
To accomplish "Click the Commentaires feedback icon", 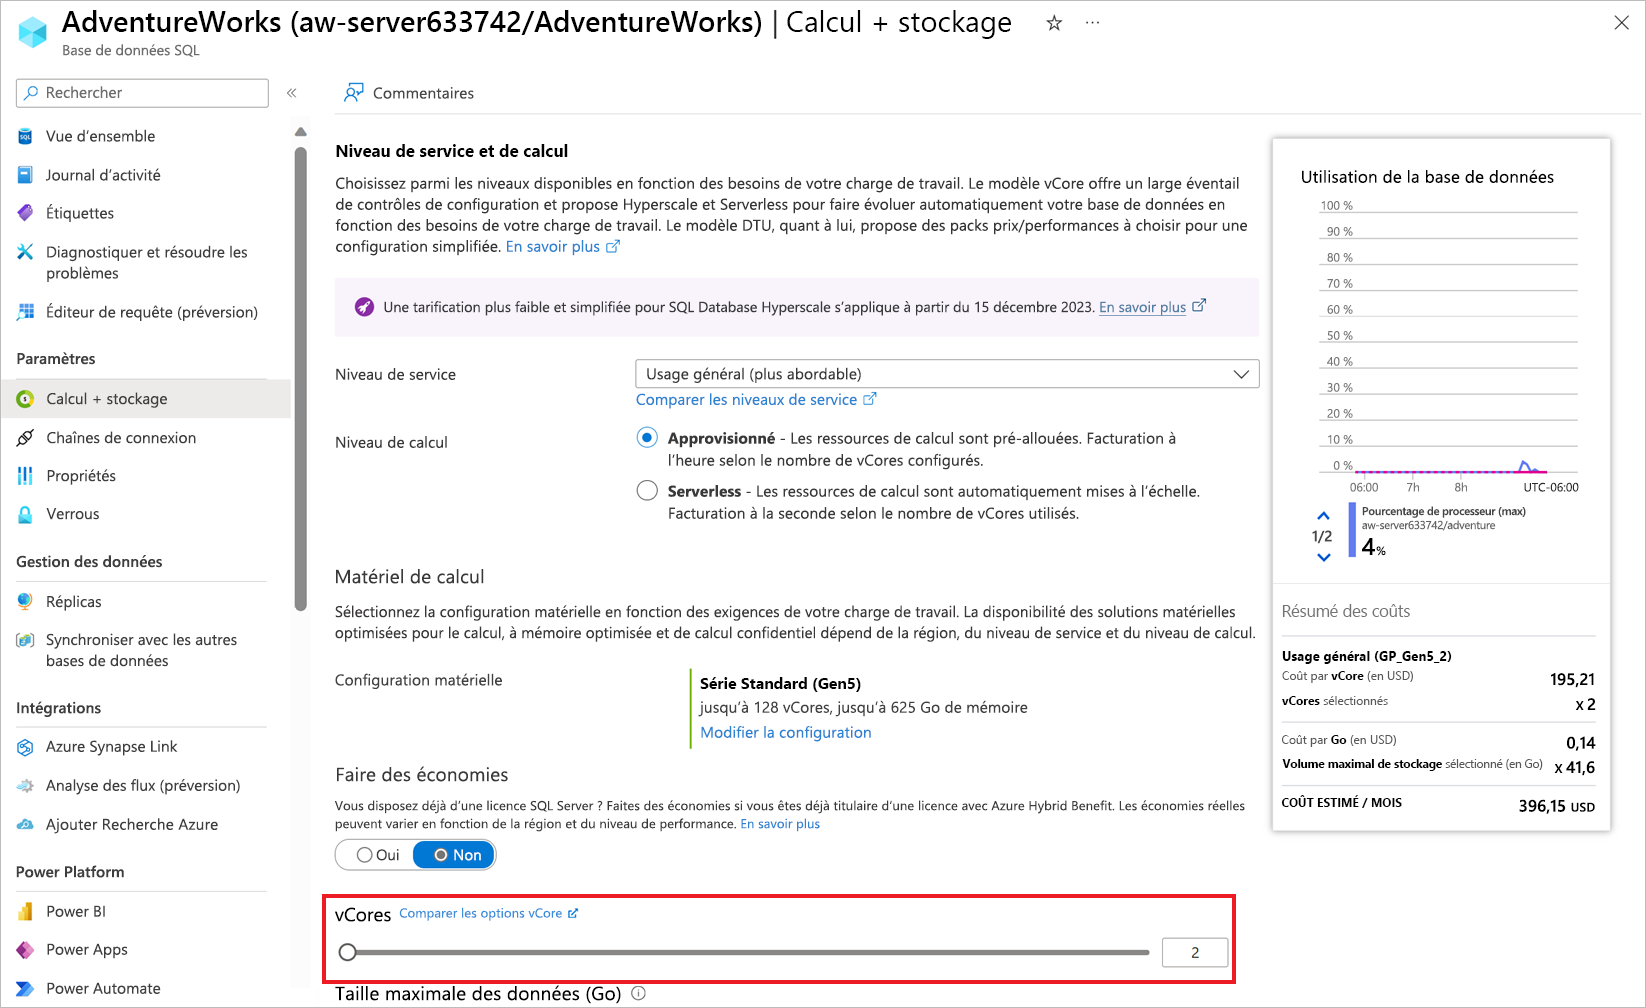I will pos(353,93).
